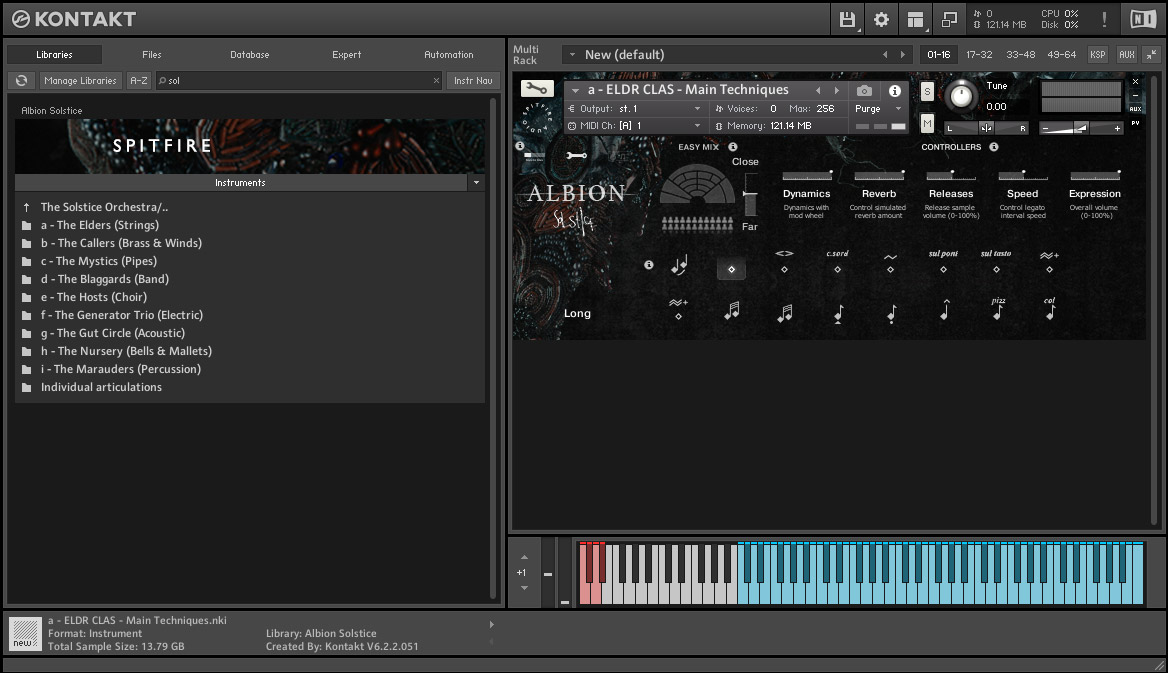The width and height of the screenshot is (1168, 673).
Task: Click the save multi disk icon
Action: click(x=845, y=18)
